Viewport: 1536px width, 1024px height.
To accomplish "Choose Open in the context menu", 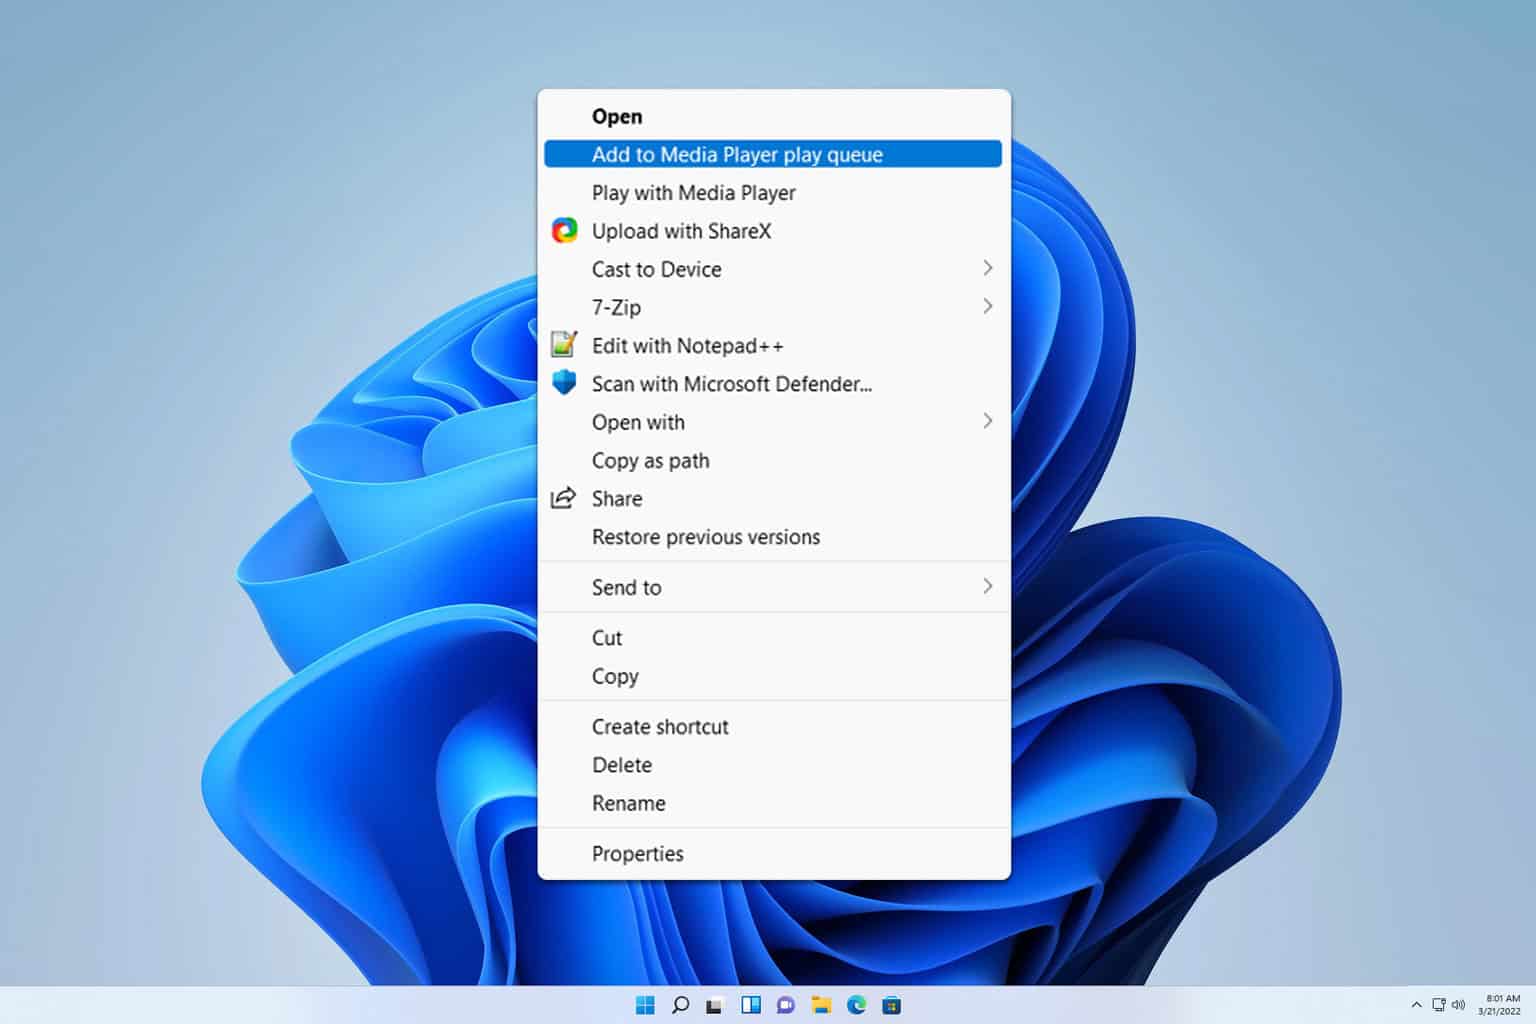I will click(x=773, y=116).
